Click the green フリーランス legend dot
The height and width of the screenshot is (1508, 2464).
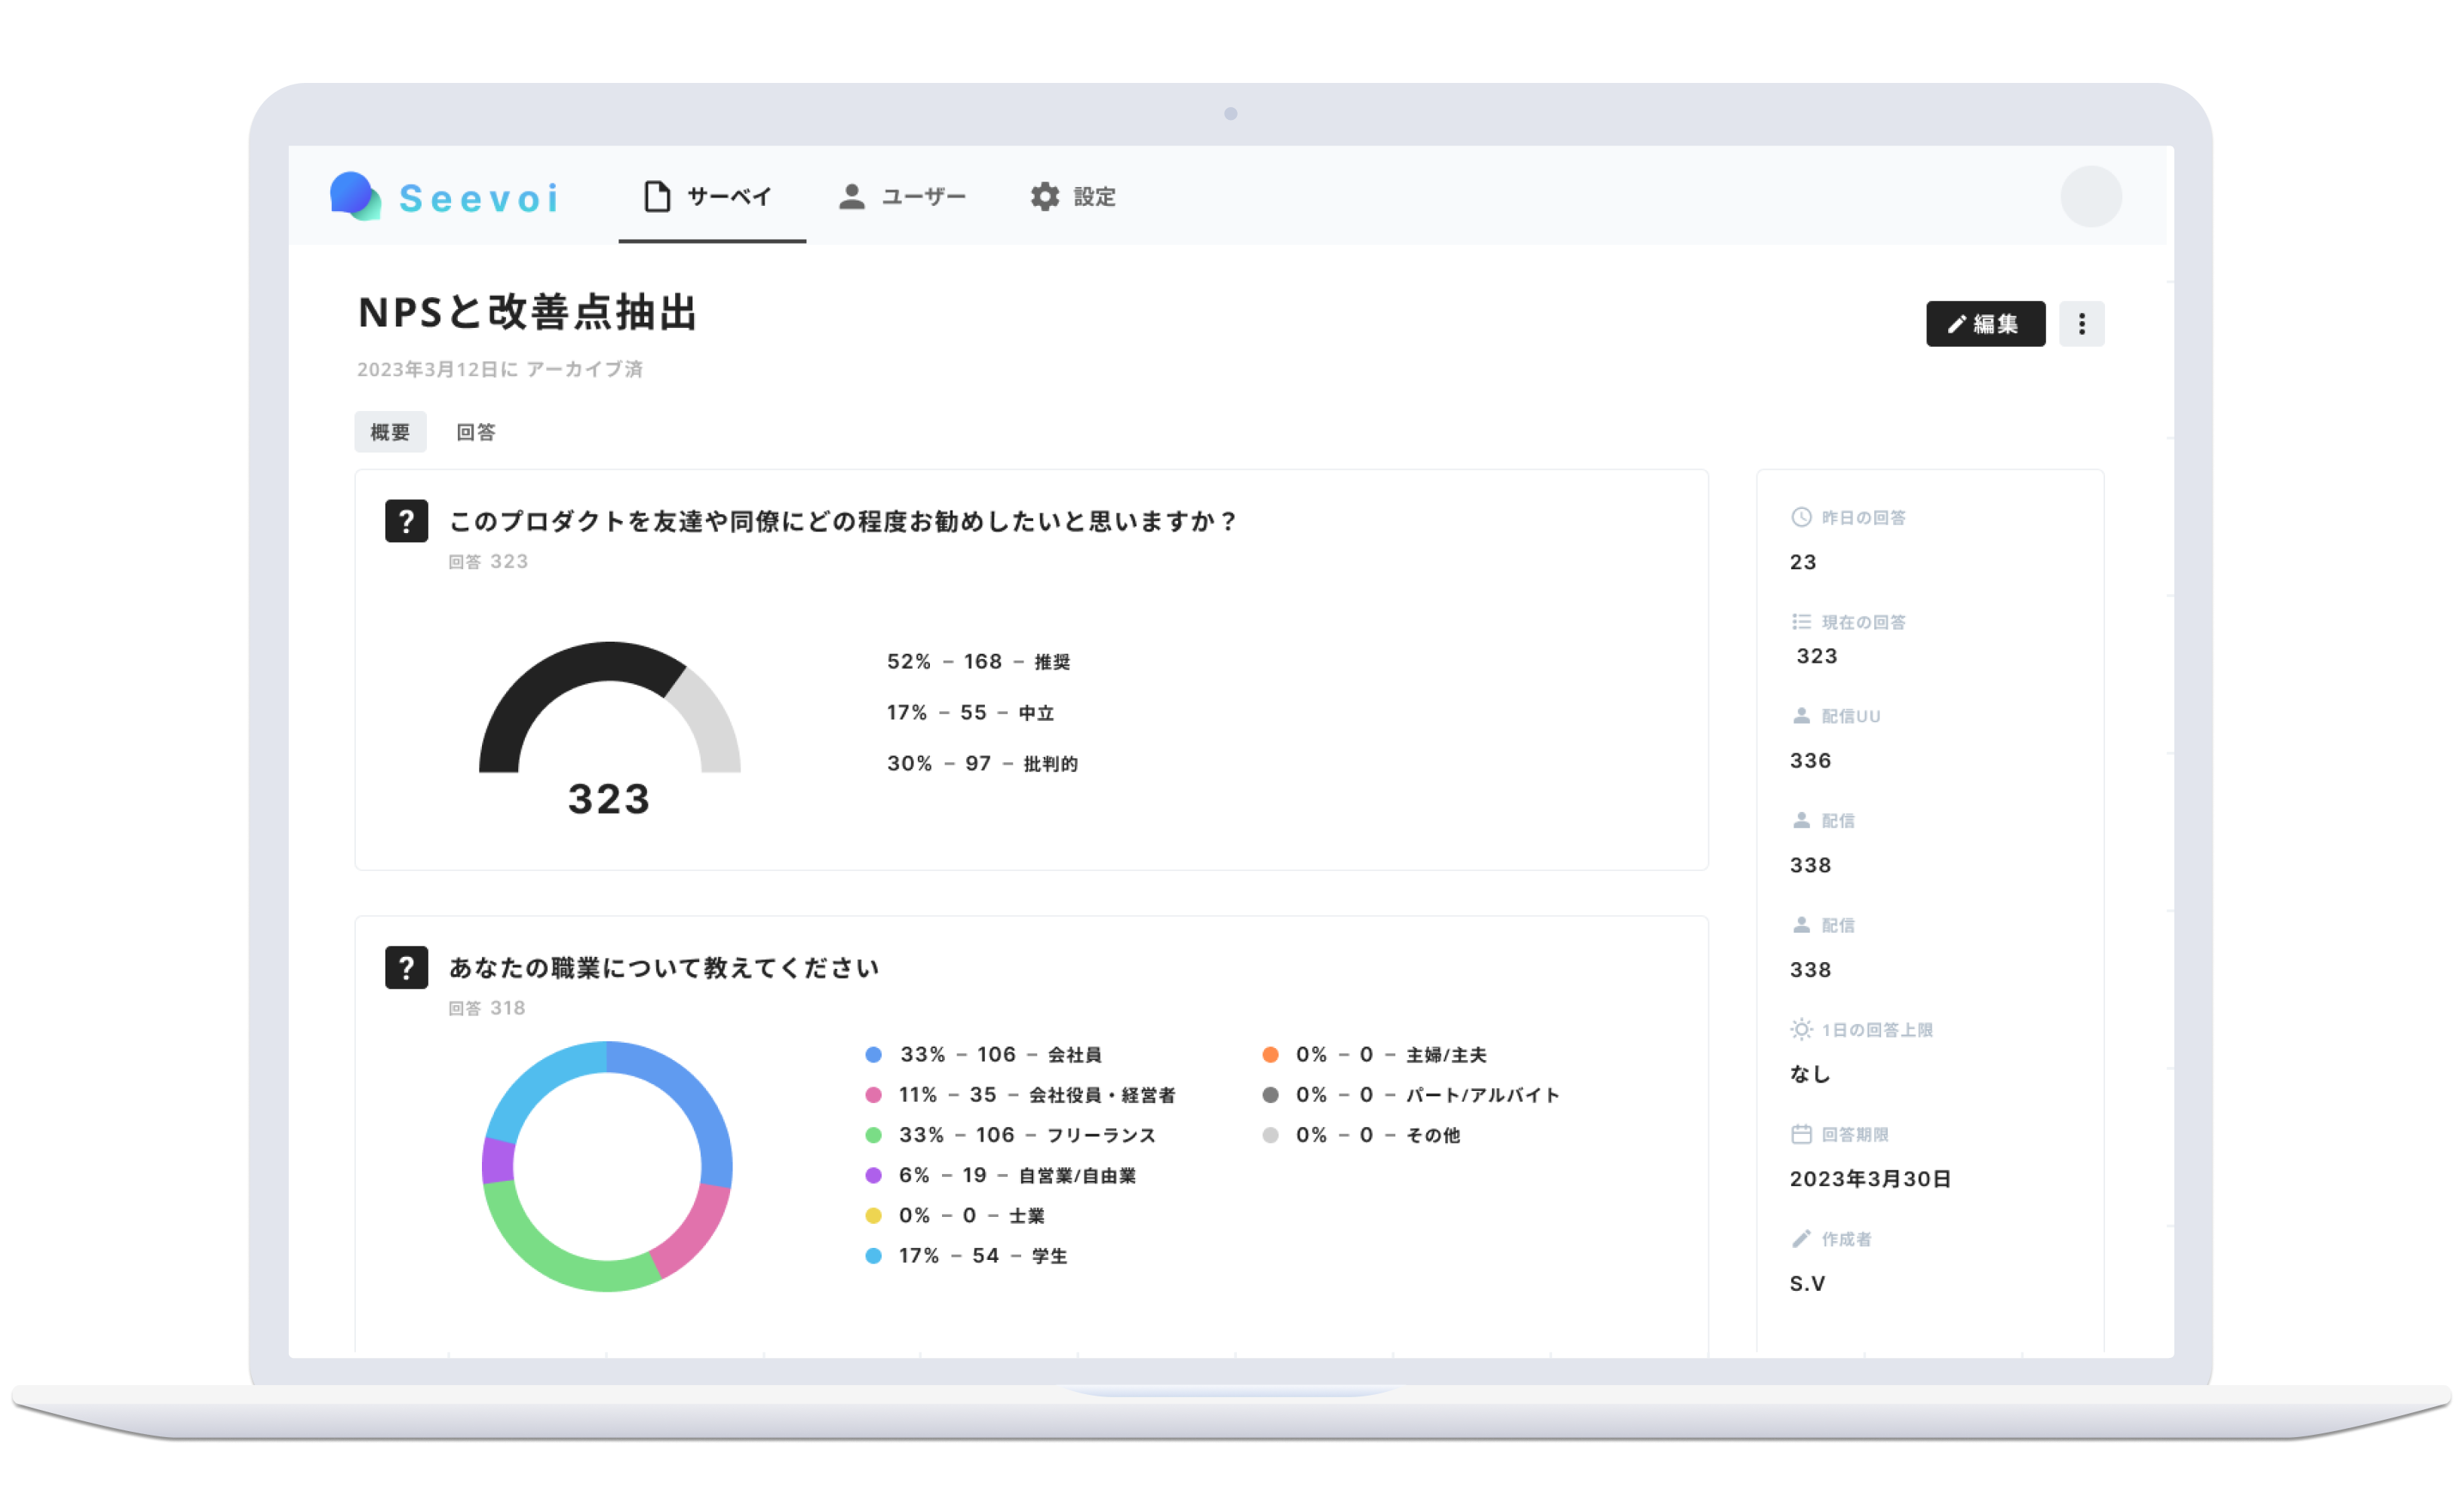coord(873,1135)
